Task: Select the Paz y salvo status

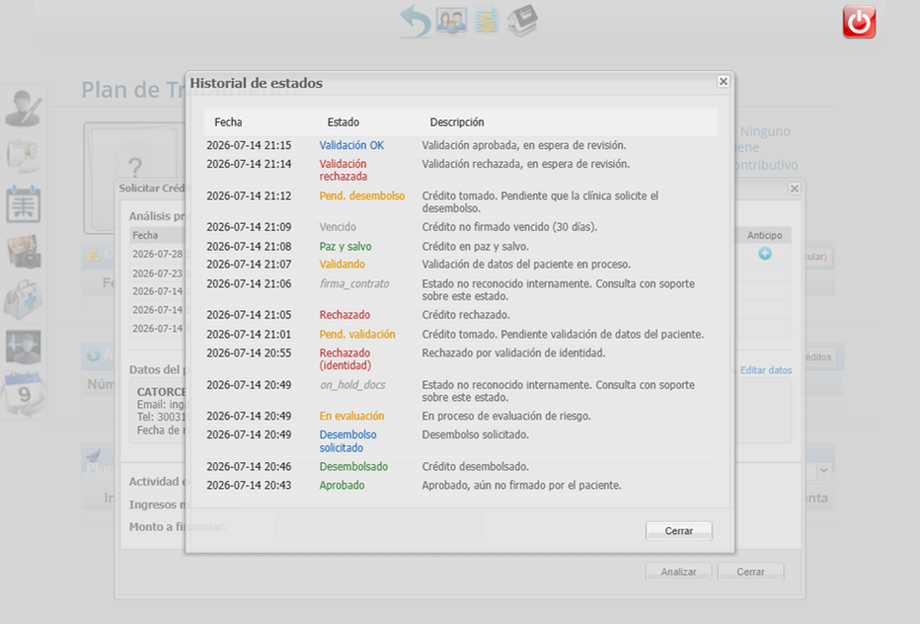Action: 345,246
